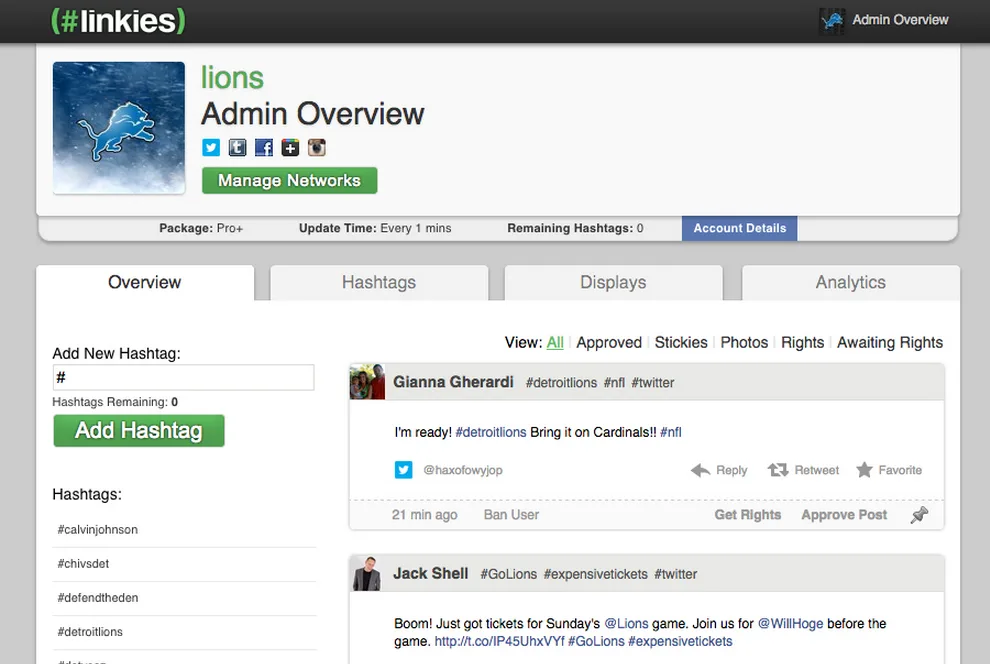Screen dimensions: 990x664
Task: Click the lions avatar in top bar
Action: [x=832, y=21]
